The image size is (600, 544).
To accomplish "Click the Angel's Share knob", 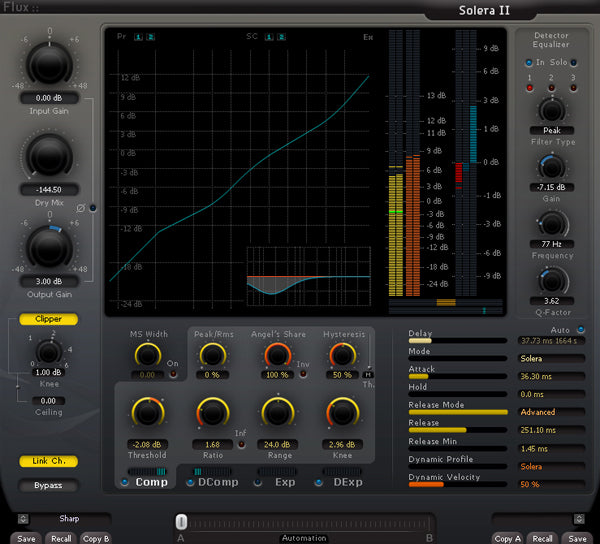I will (277, 354).
